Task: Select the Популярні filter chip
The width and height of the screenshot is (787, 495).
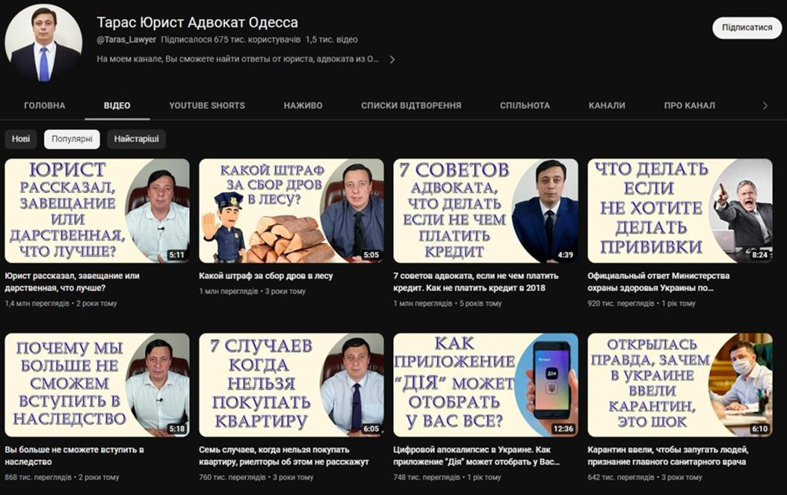Action: 72,139
